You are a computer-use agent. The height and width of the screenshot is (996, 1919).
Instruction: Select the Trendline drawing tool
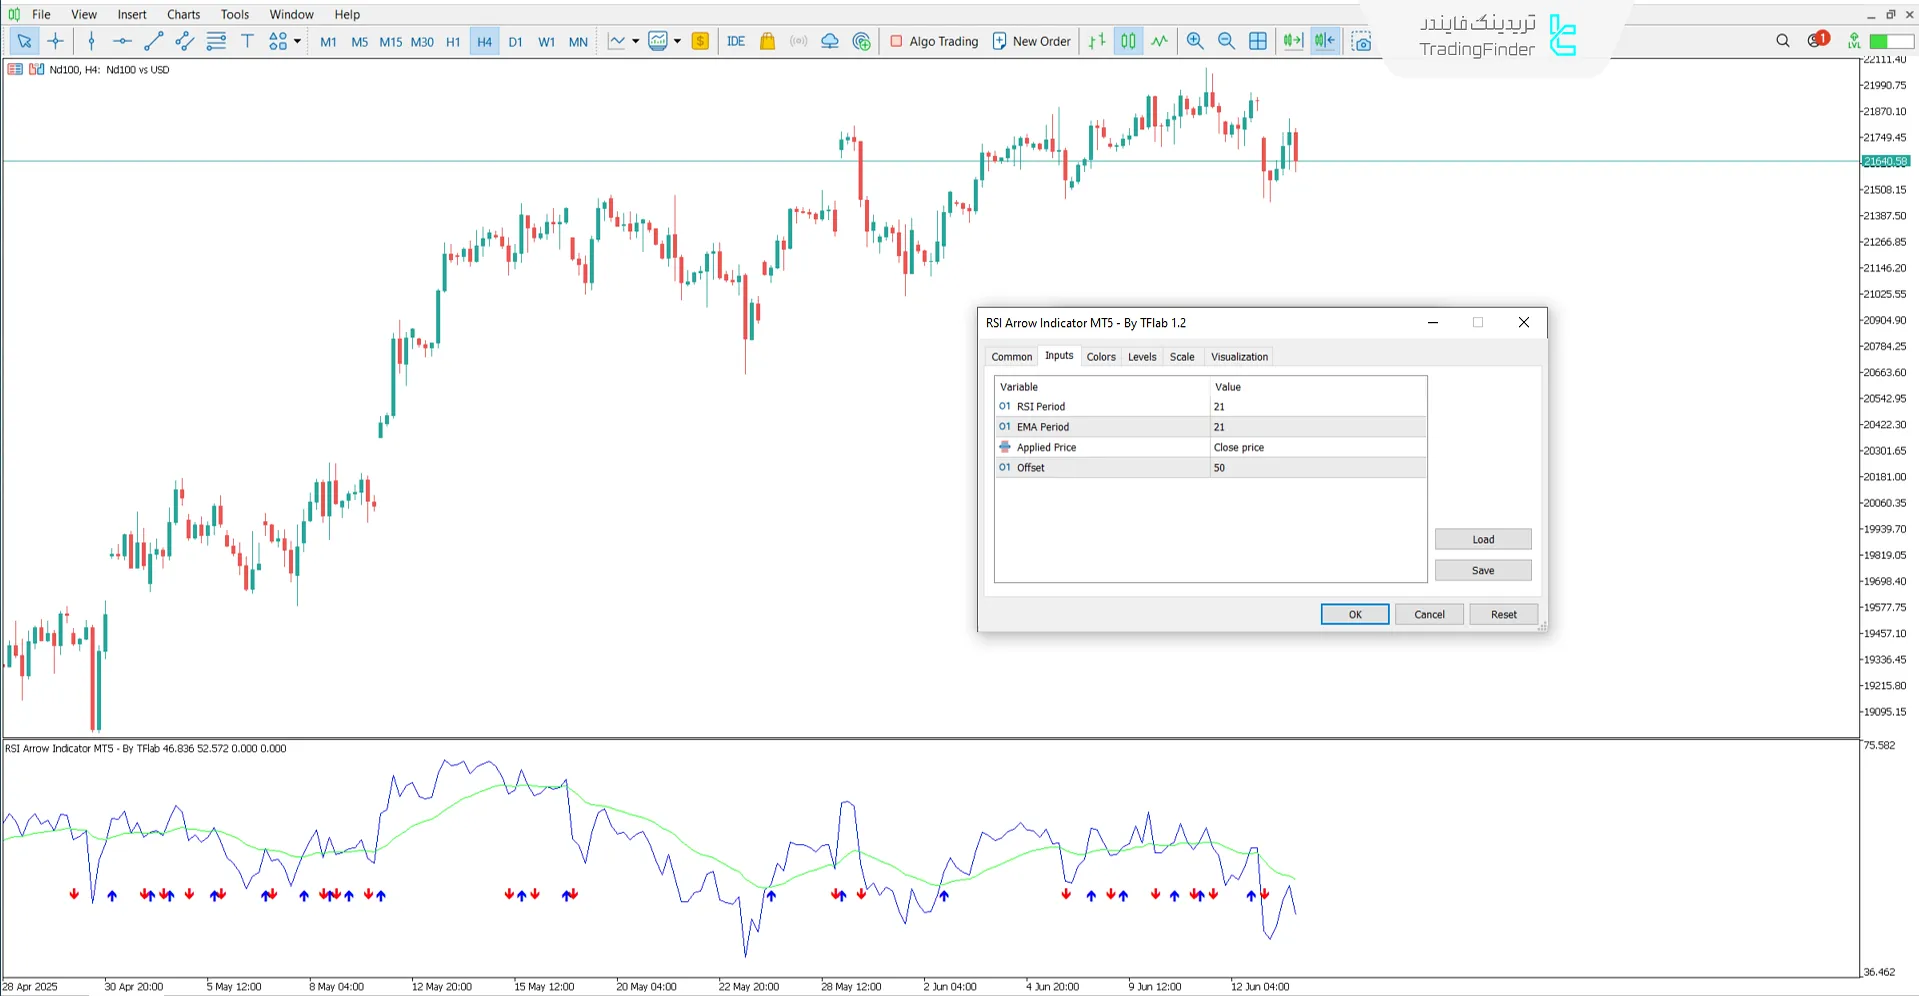153,41
